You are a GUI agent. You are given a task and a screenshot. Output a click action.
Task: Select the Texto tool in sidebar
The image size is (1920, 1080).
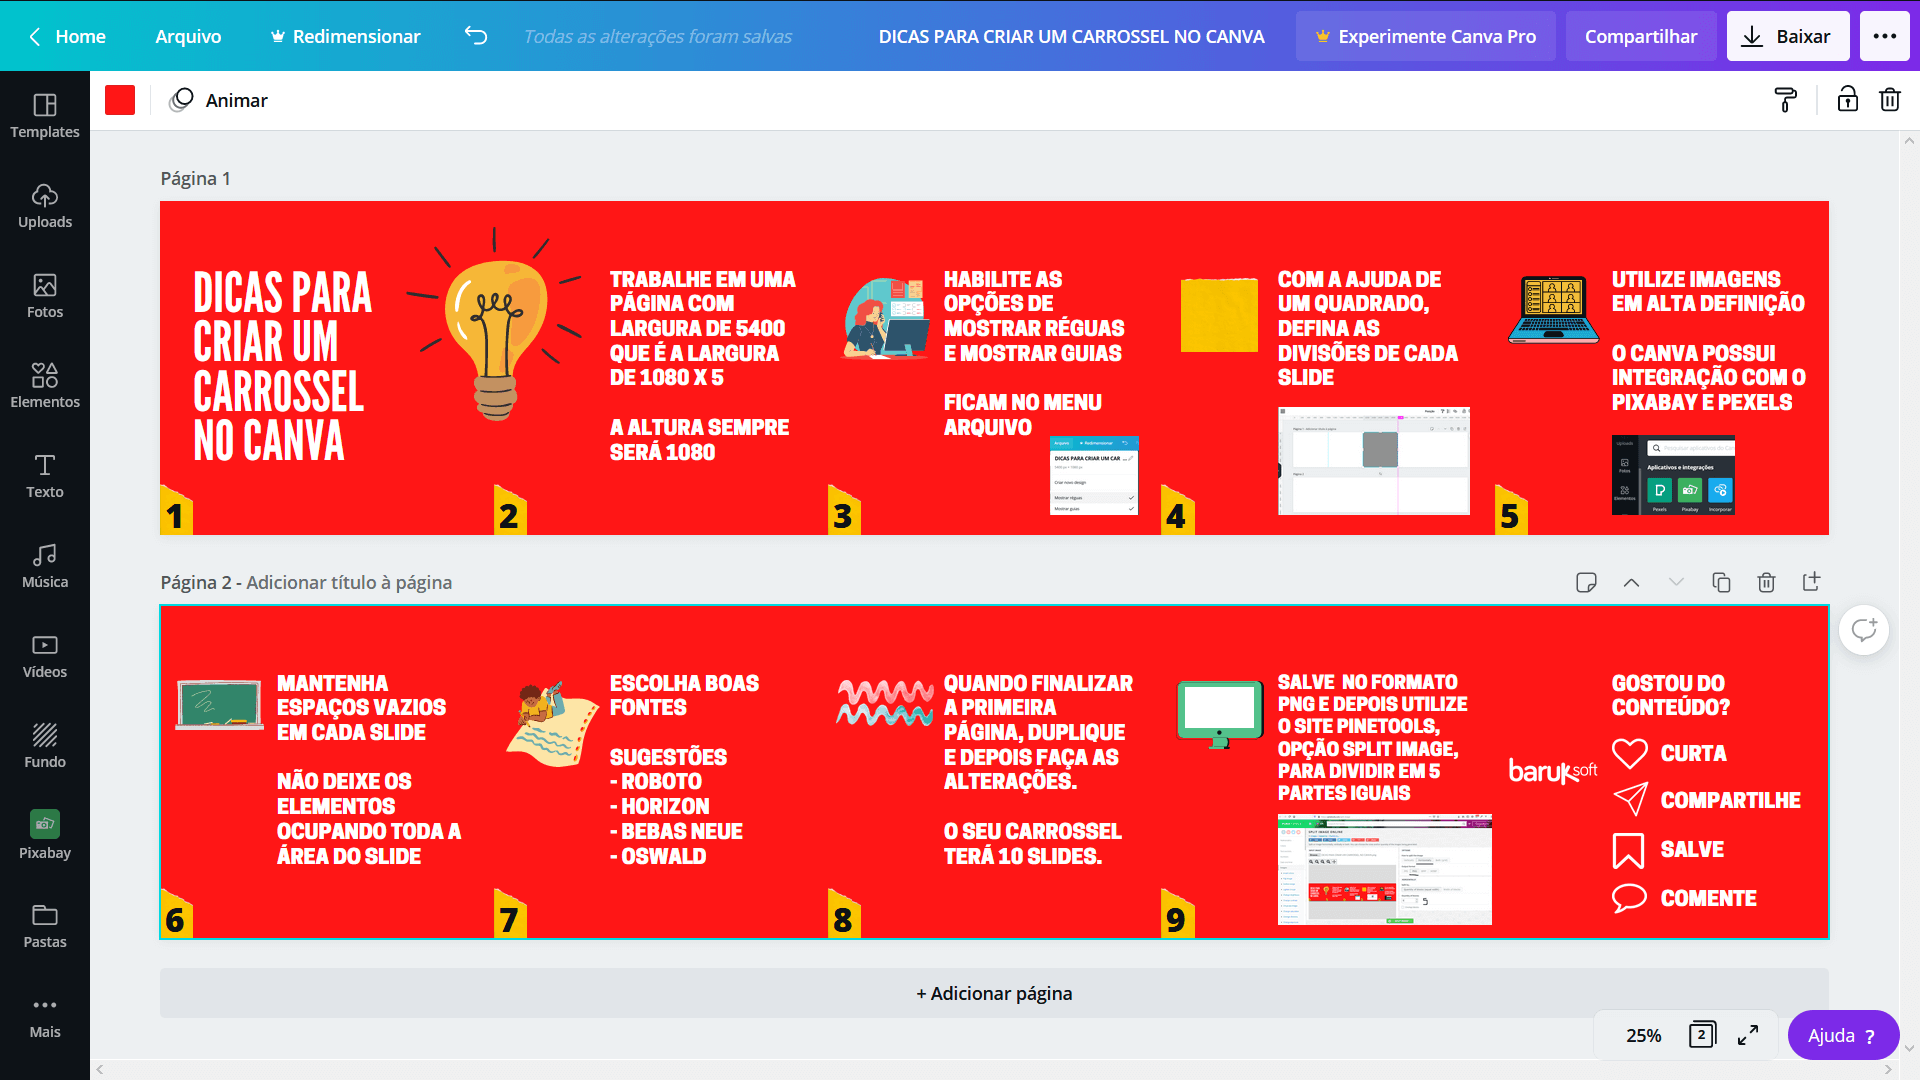coord(45,476)
